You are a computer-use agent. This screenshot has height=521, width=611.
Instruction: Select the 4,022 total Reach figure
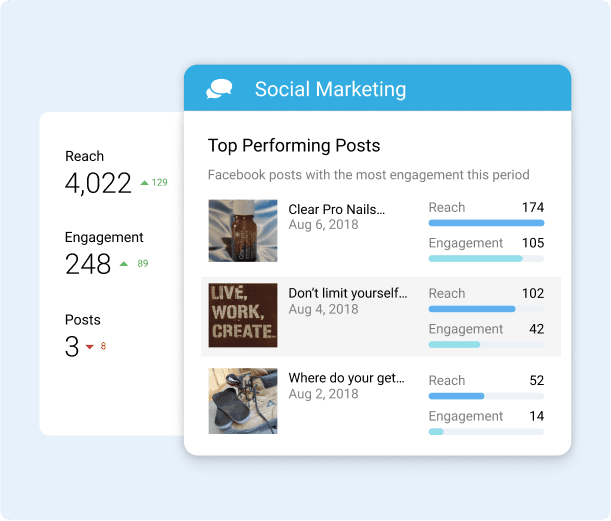pyautogui.click(x=98, y=183)
